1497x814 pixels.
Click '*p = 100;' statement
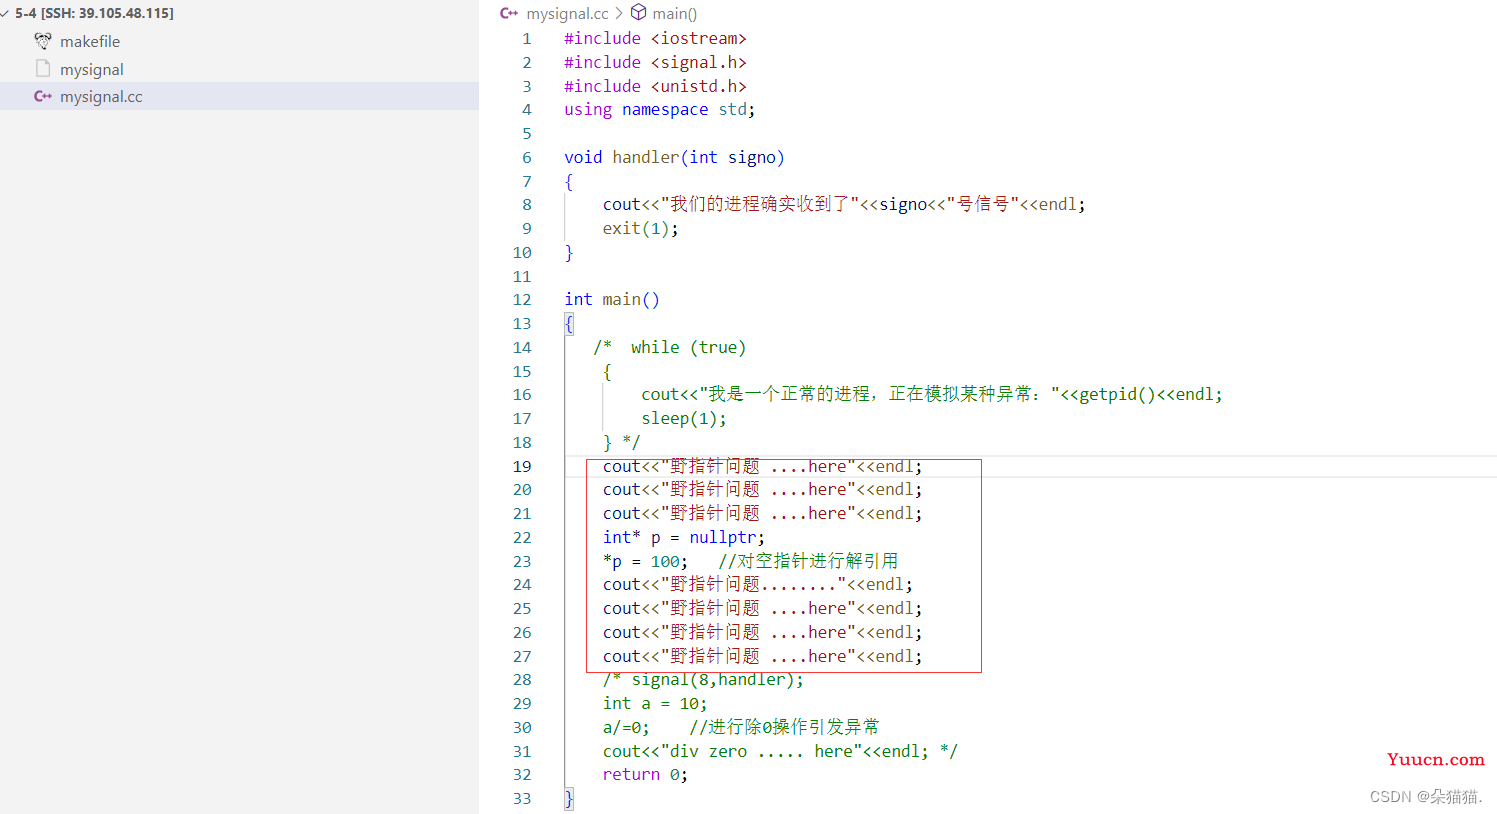pos(645,561)
